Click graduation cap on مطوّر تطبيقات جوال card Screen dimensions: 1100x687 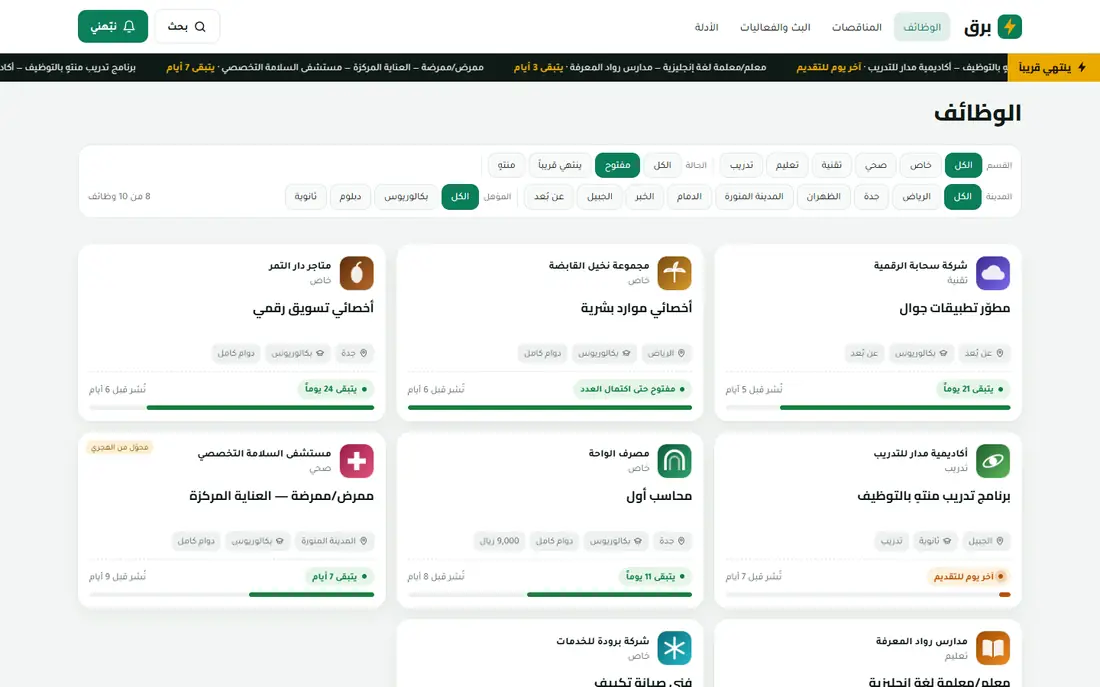pyautogui.click(x=943, y=353)
